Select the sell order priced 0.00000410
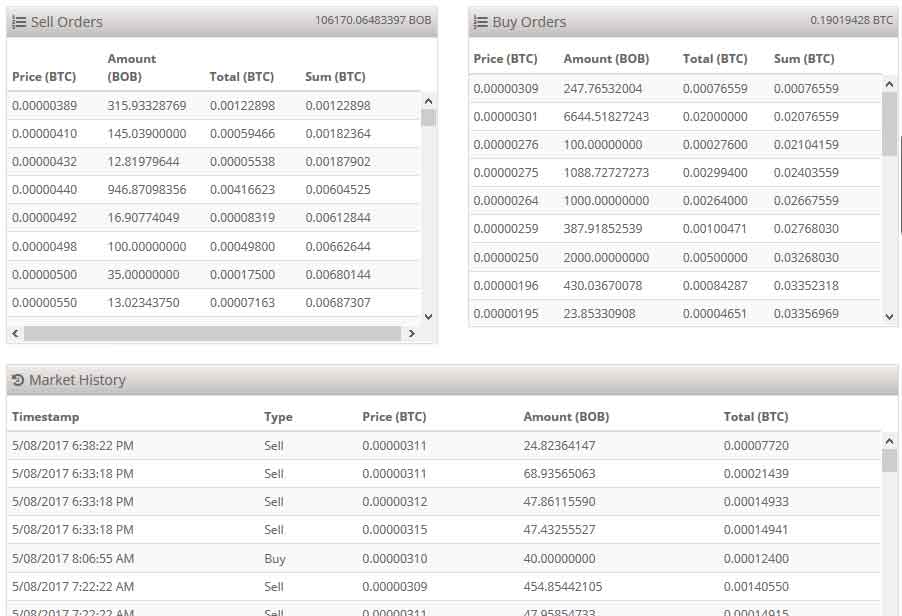 click(214, 134)
